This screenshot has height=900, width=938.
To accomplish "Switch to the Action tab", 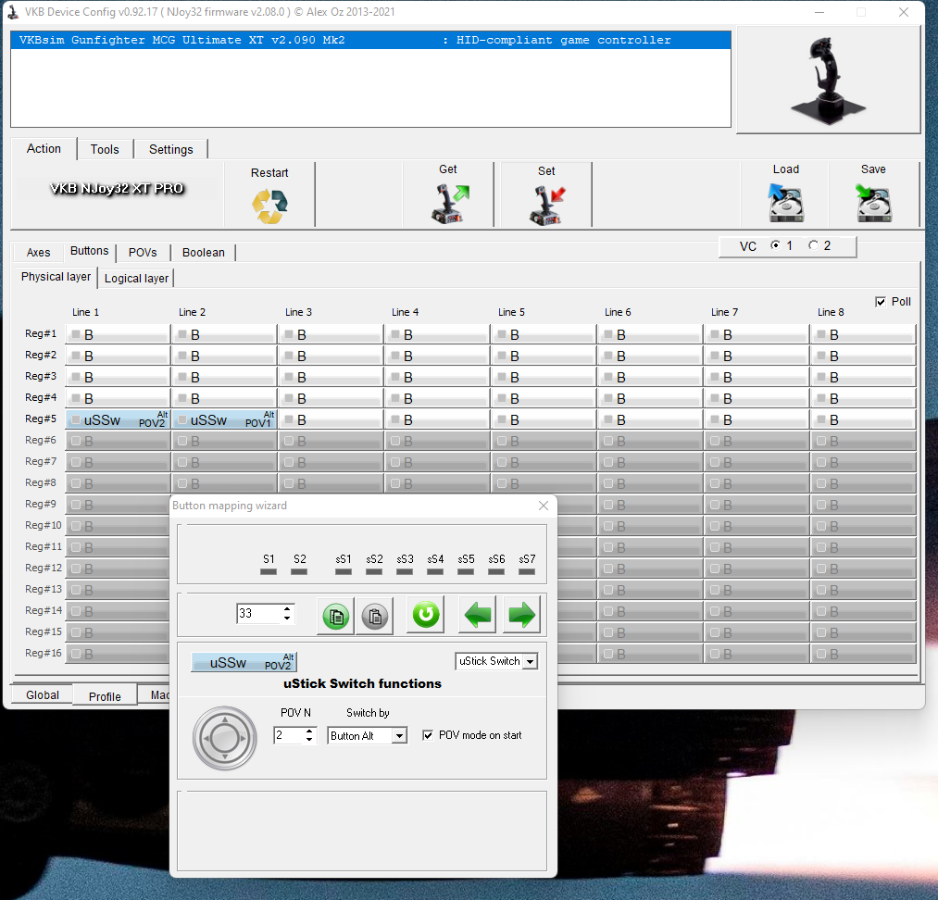I will (44, 148).
